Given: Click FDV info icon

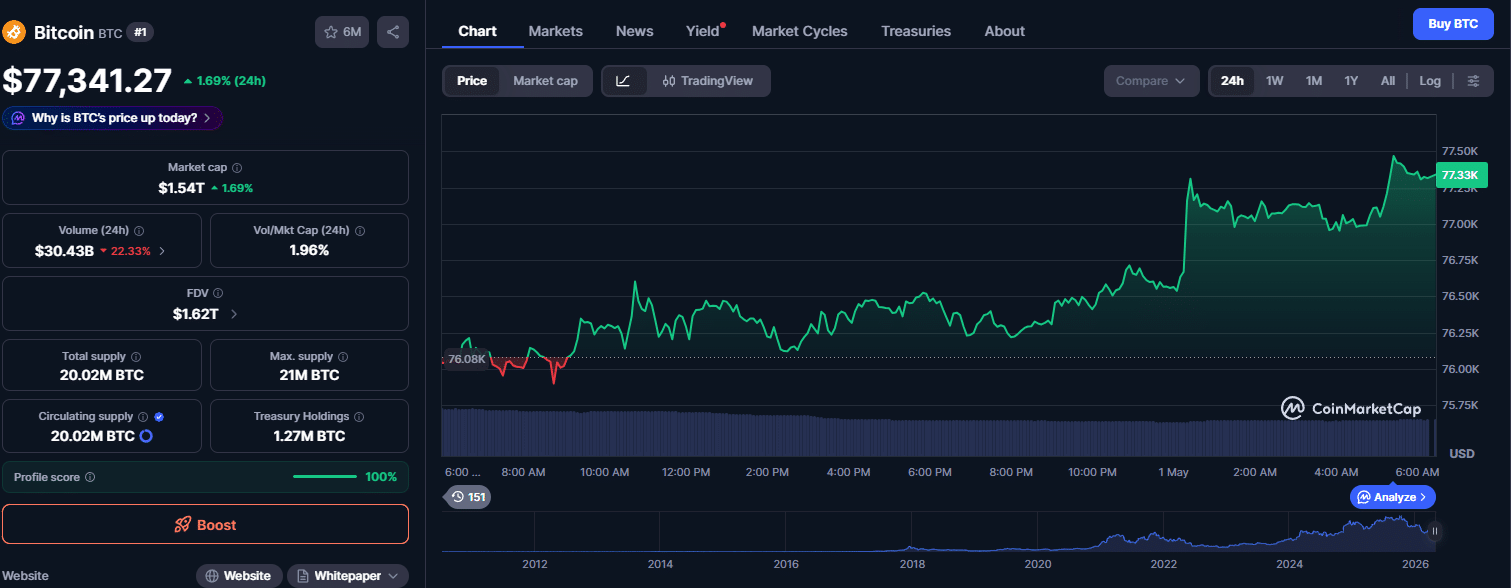Looking at the screenshot, I should click(218, 293).
